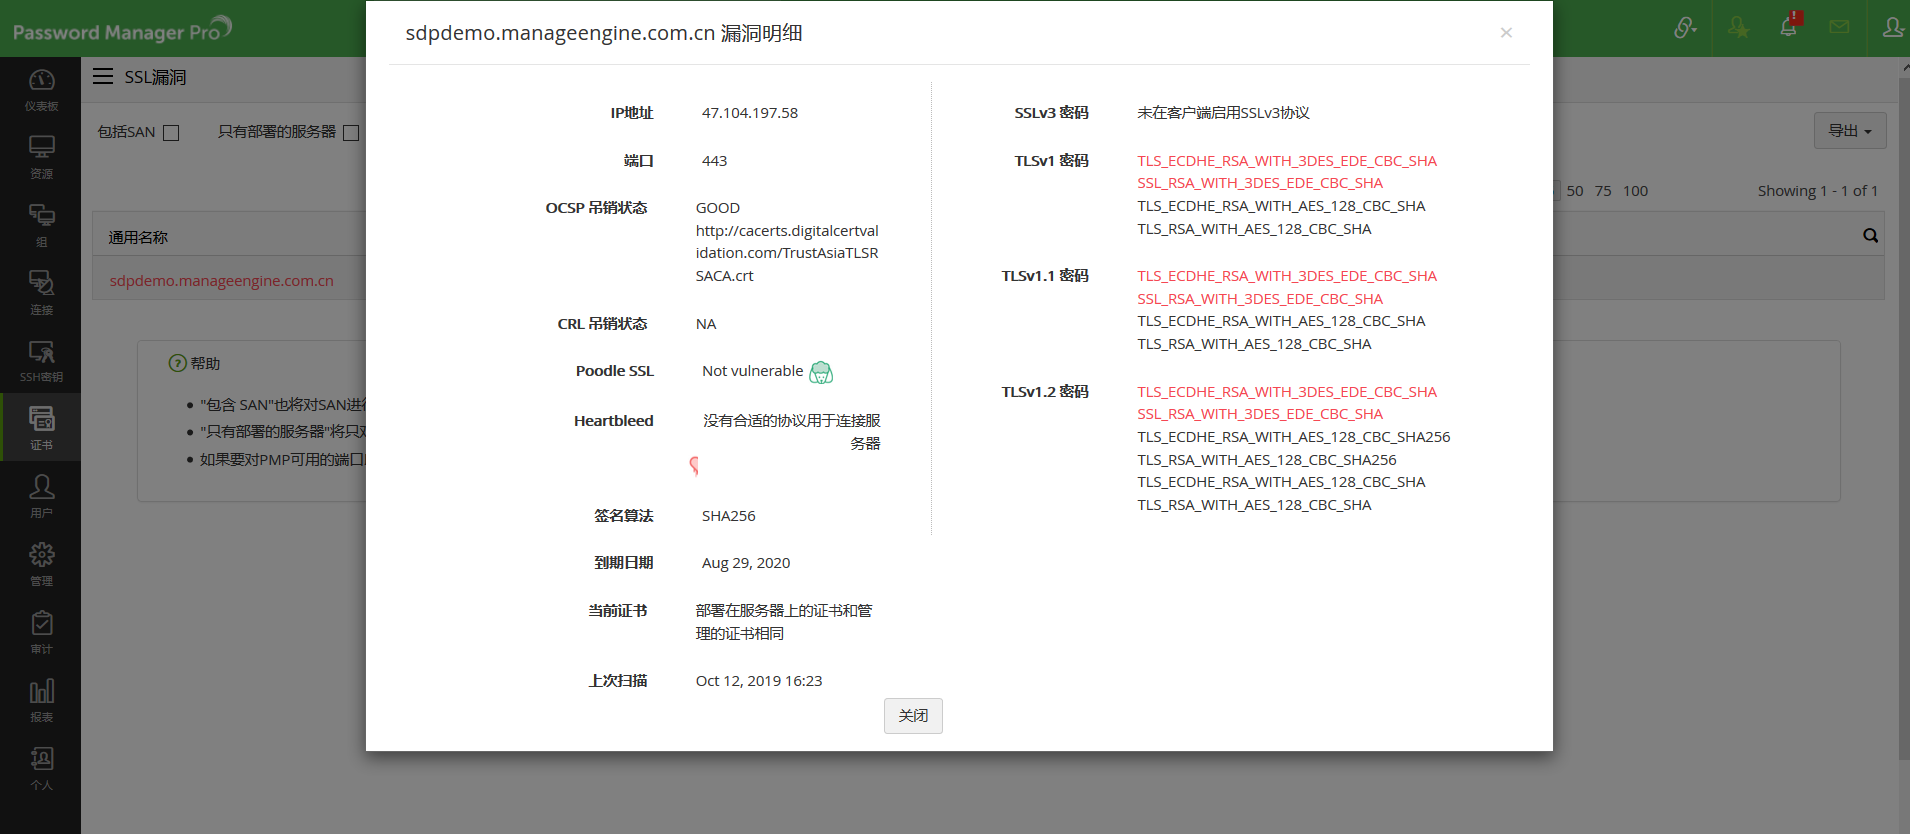This screenshot has width=1910, height=834.
Task: Set page size to 100
Action: click(x=1635, y=191)
